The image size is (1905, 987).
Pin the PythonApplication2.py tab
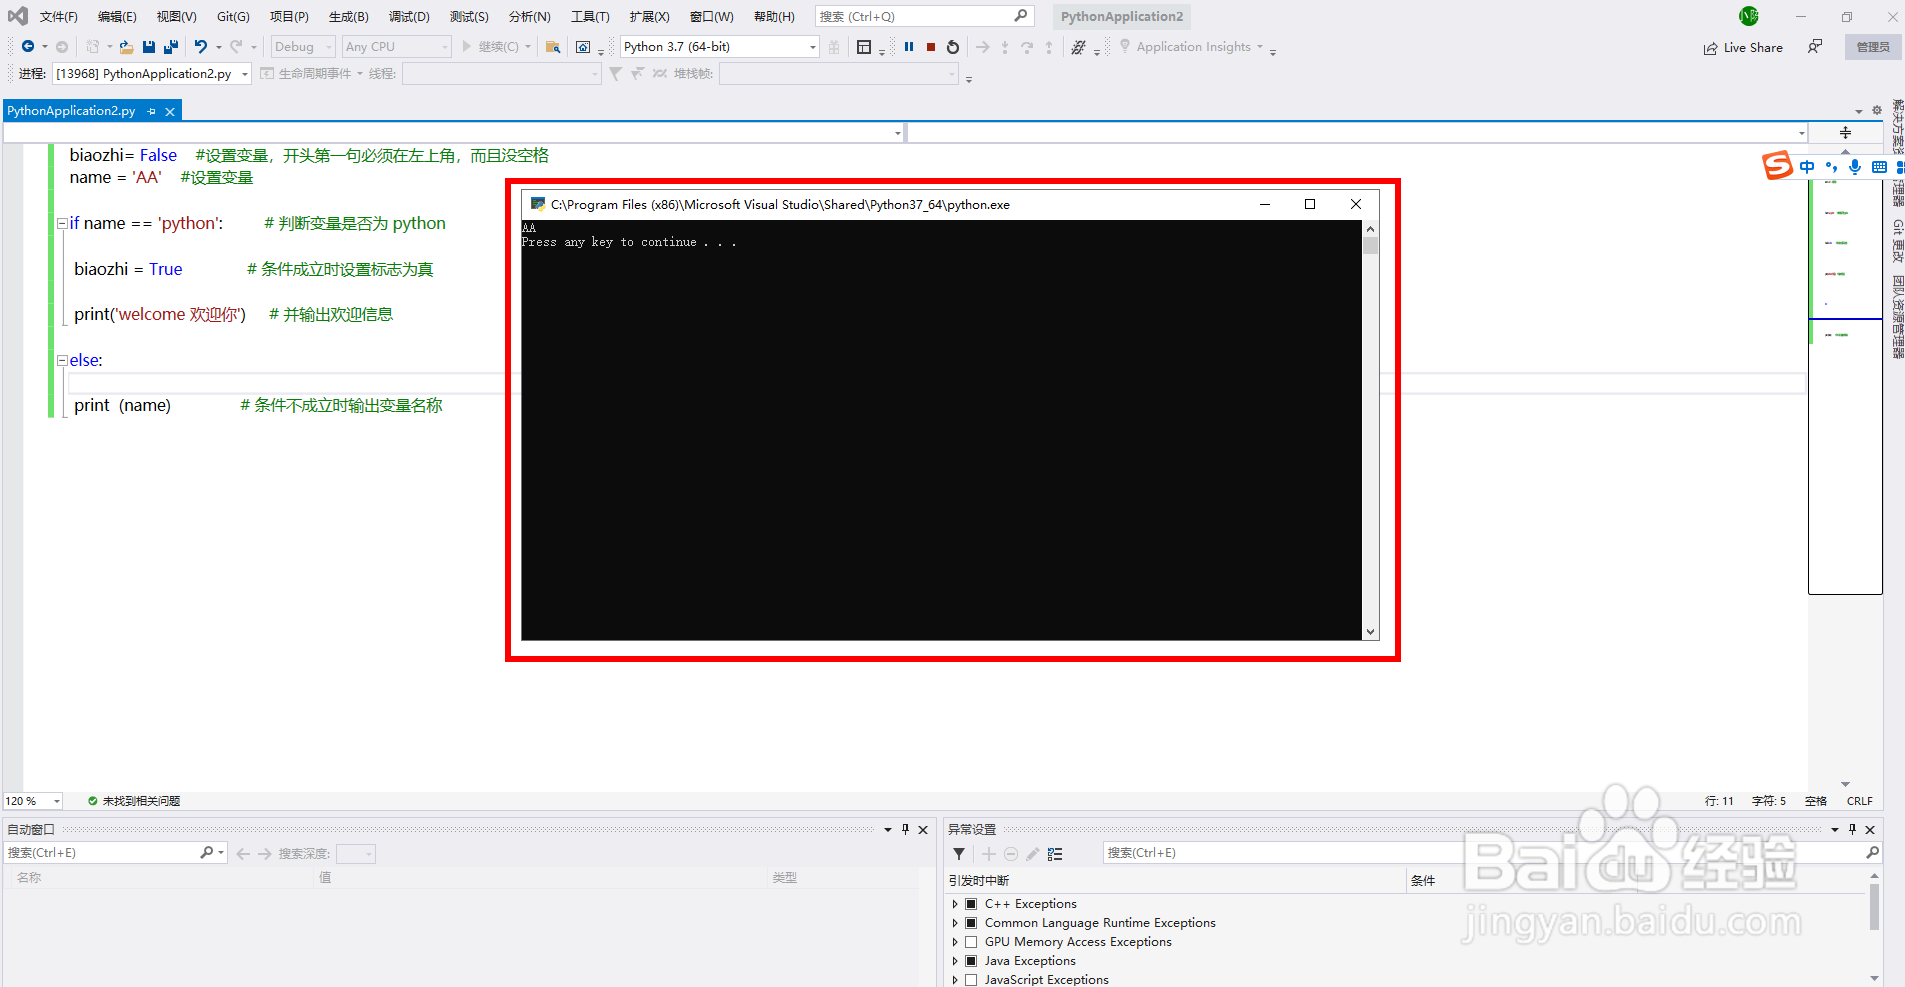tap(152, 112)
